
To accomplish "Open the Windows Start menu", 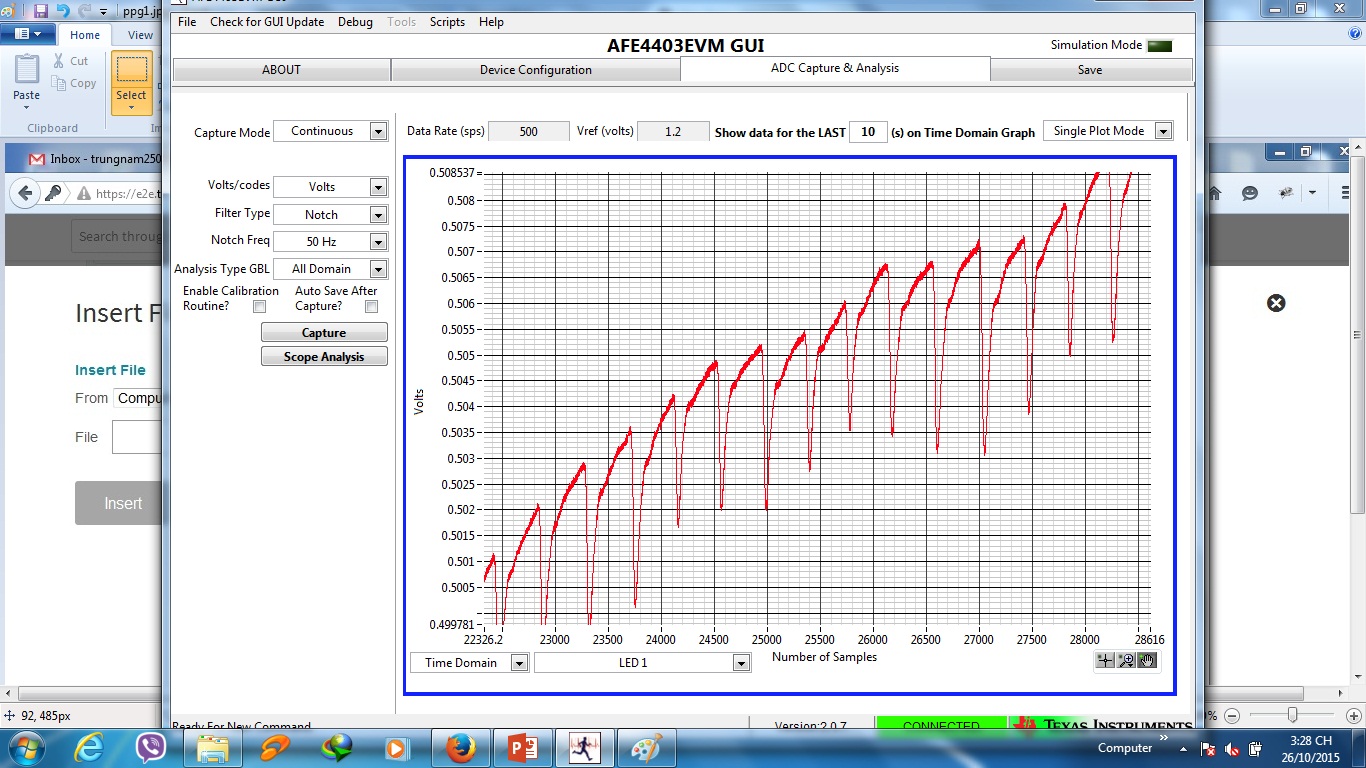I will [26, 747].
